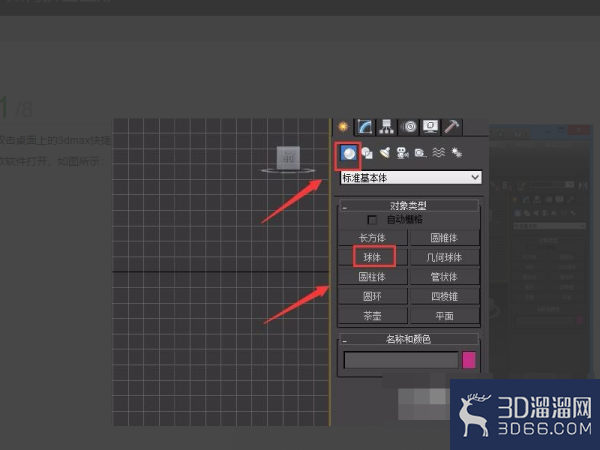This screenshot has width=600, height=450.
Task: Collapse the 名称和颜色 rollout
Action: pyautogui.click(x=408, y=339)
